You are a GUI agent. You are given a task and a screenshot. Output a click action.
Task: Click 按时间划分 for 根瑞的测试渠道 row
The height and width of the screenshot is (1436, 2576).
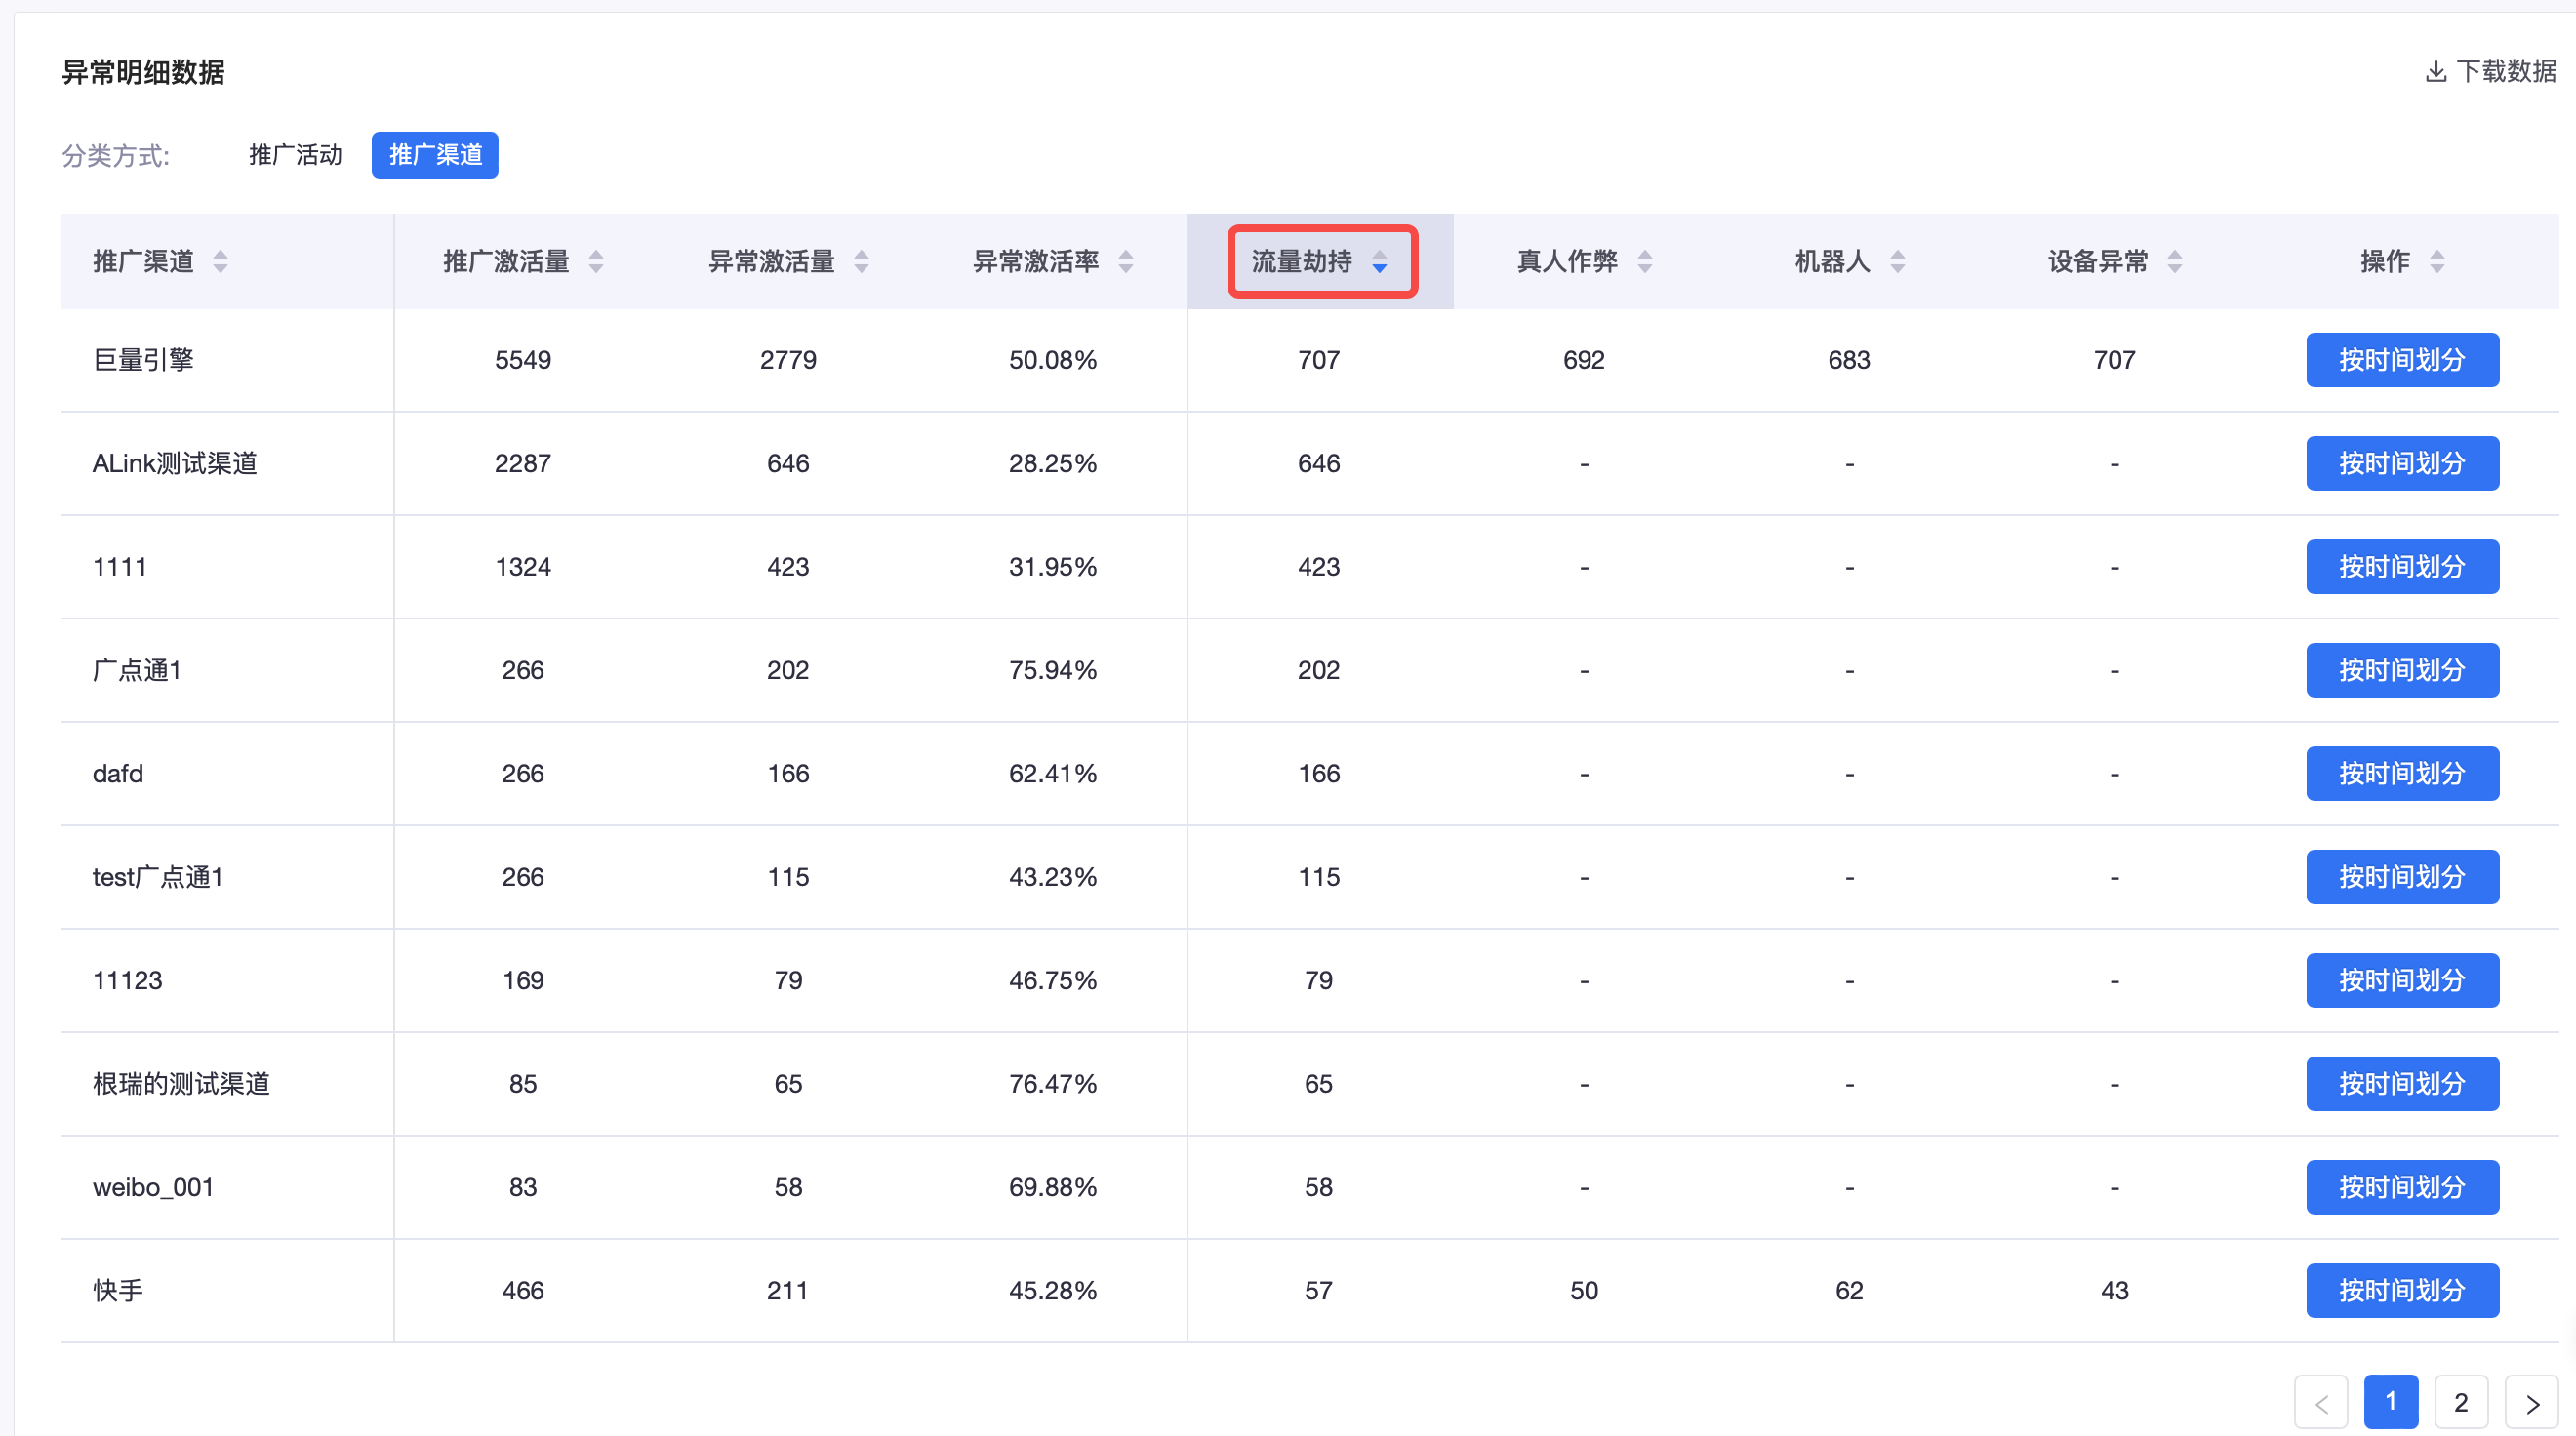(x=2402, y=1084)
